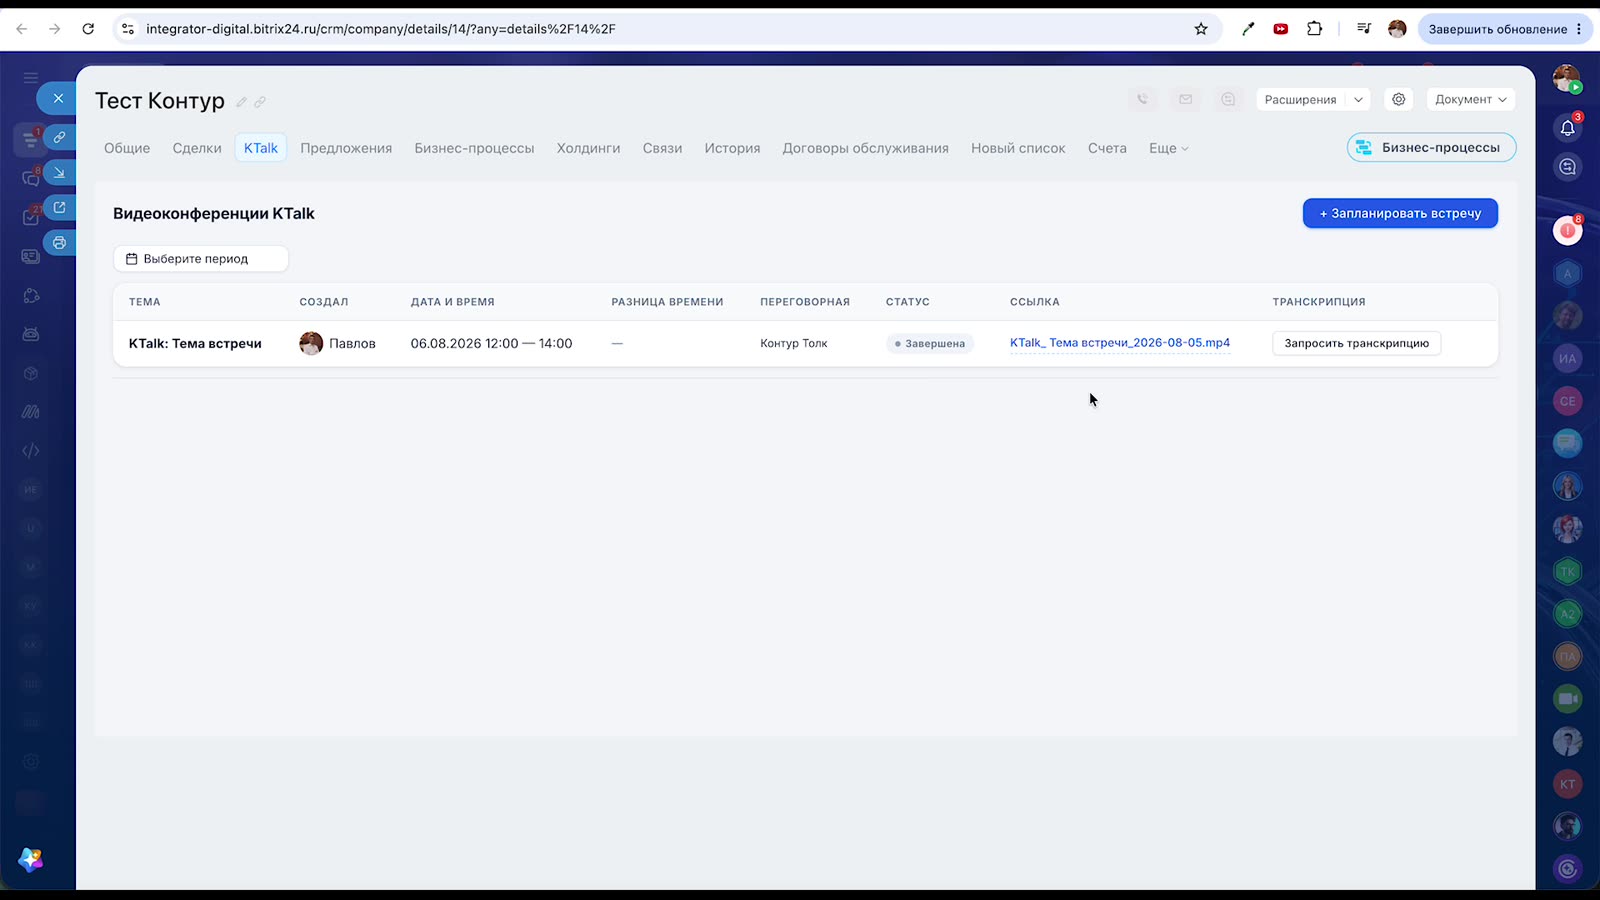Open the chat icon under the bell
The image size is (1600, 900).
tap(1567, 167)
